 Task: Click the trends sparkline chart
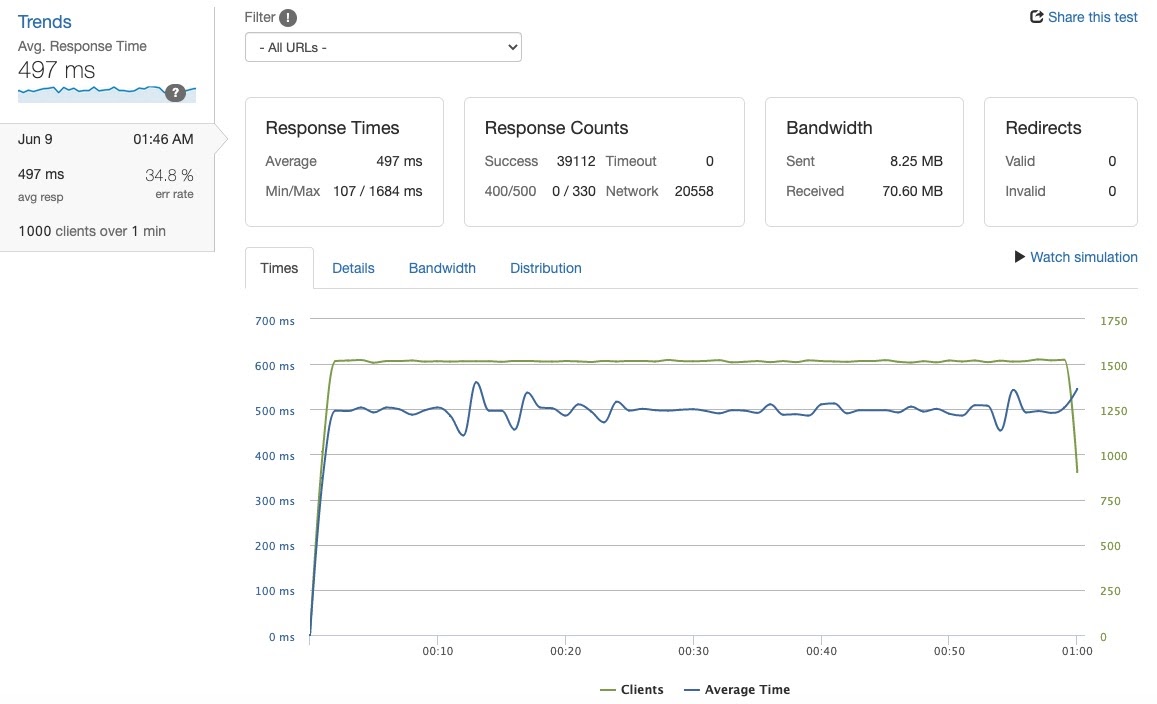[x=107, y=94]
